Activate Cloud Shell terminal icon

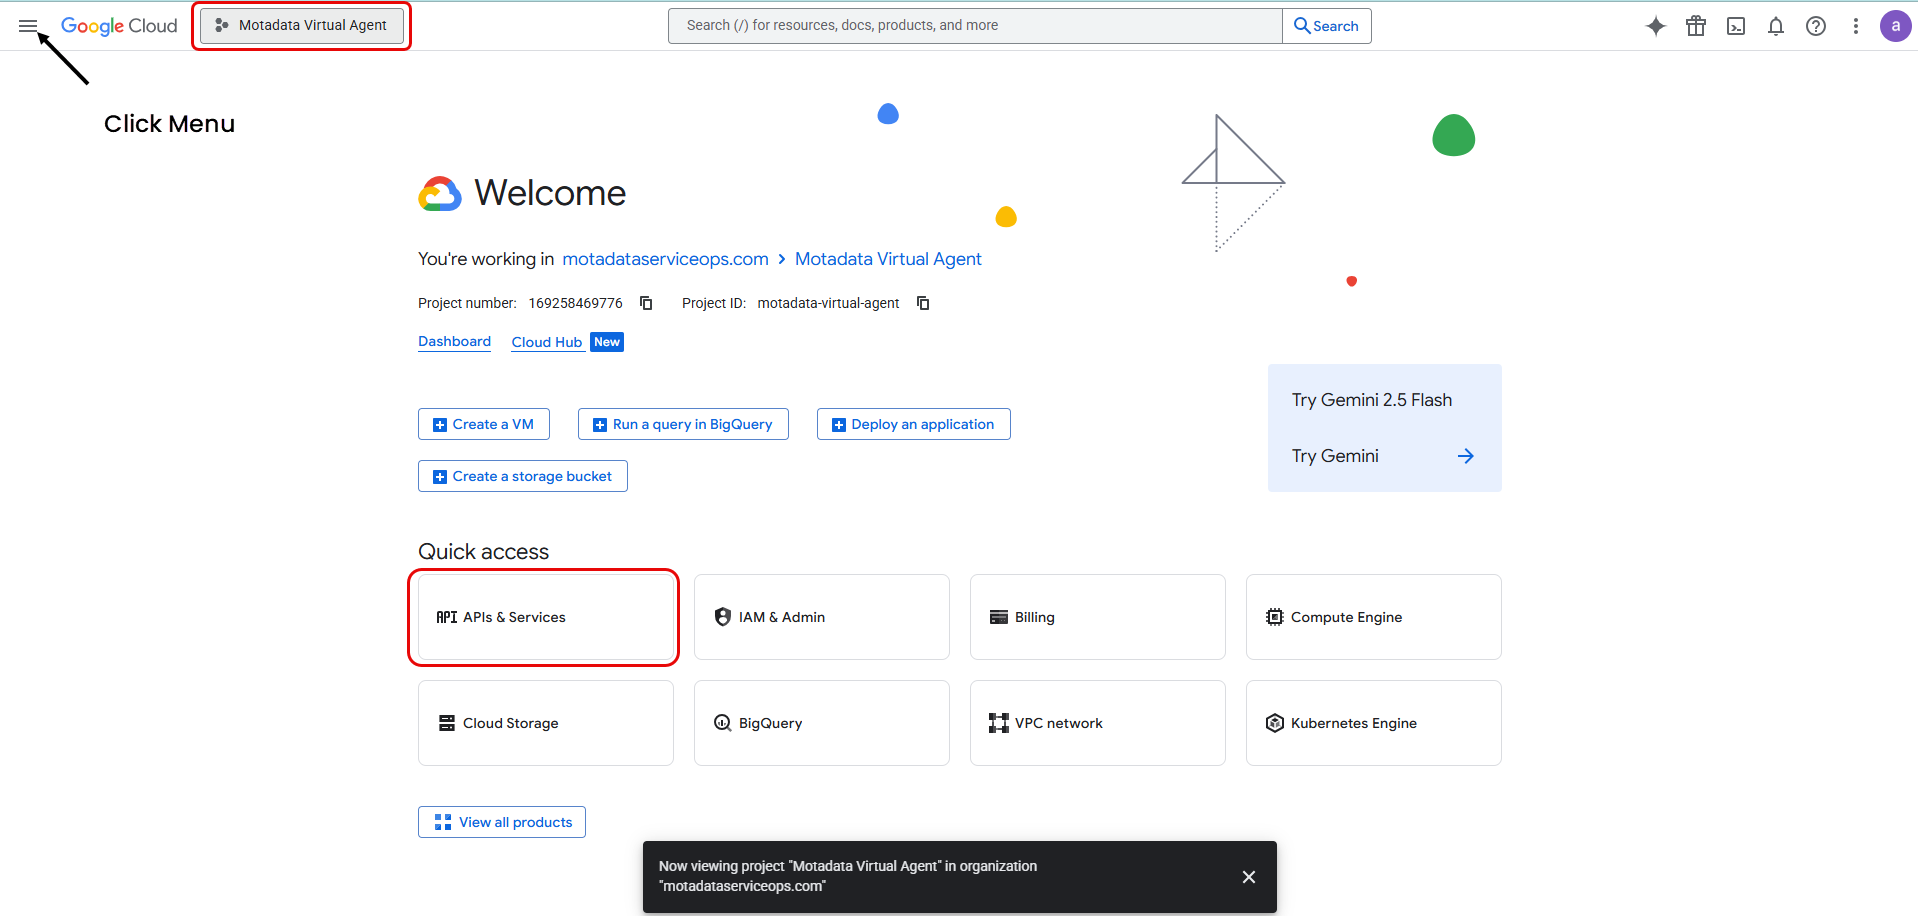coord(1736,26)
